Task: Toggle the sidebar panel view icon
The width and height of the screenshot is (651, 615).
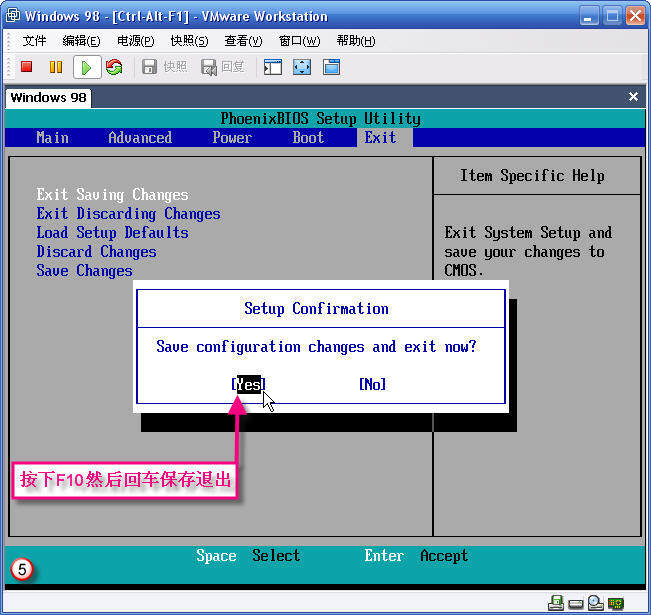Action: [x=273, y=67]
